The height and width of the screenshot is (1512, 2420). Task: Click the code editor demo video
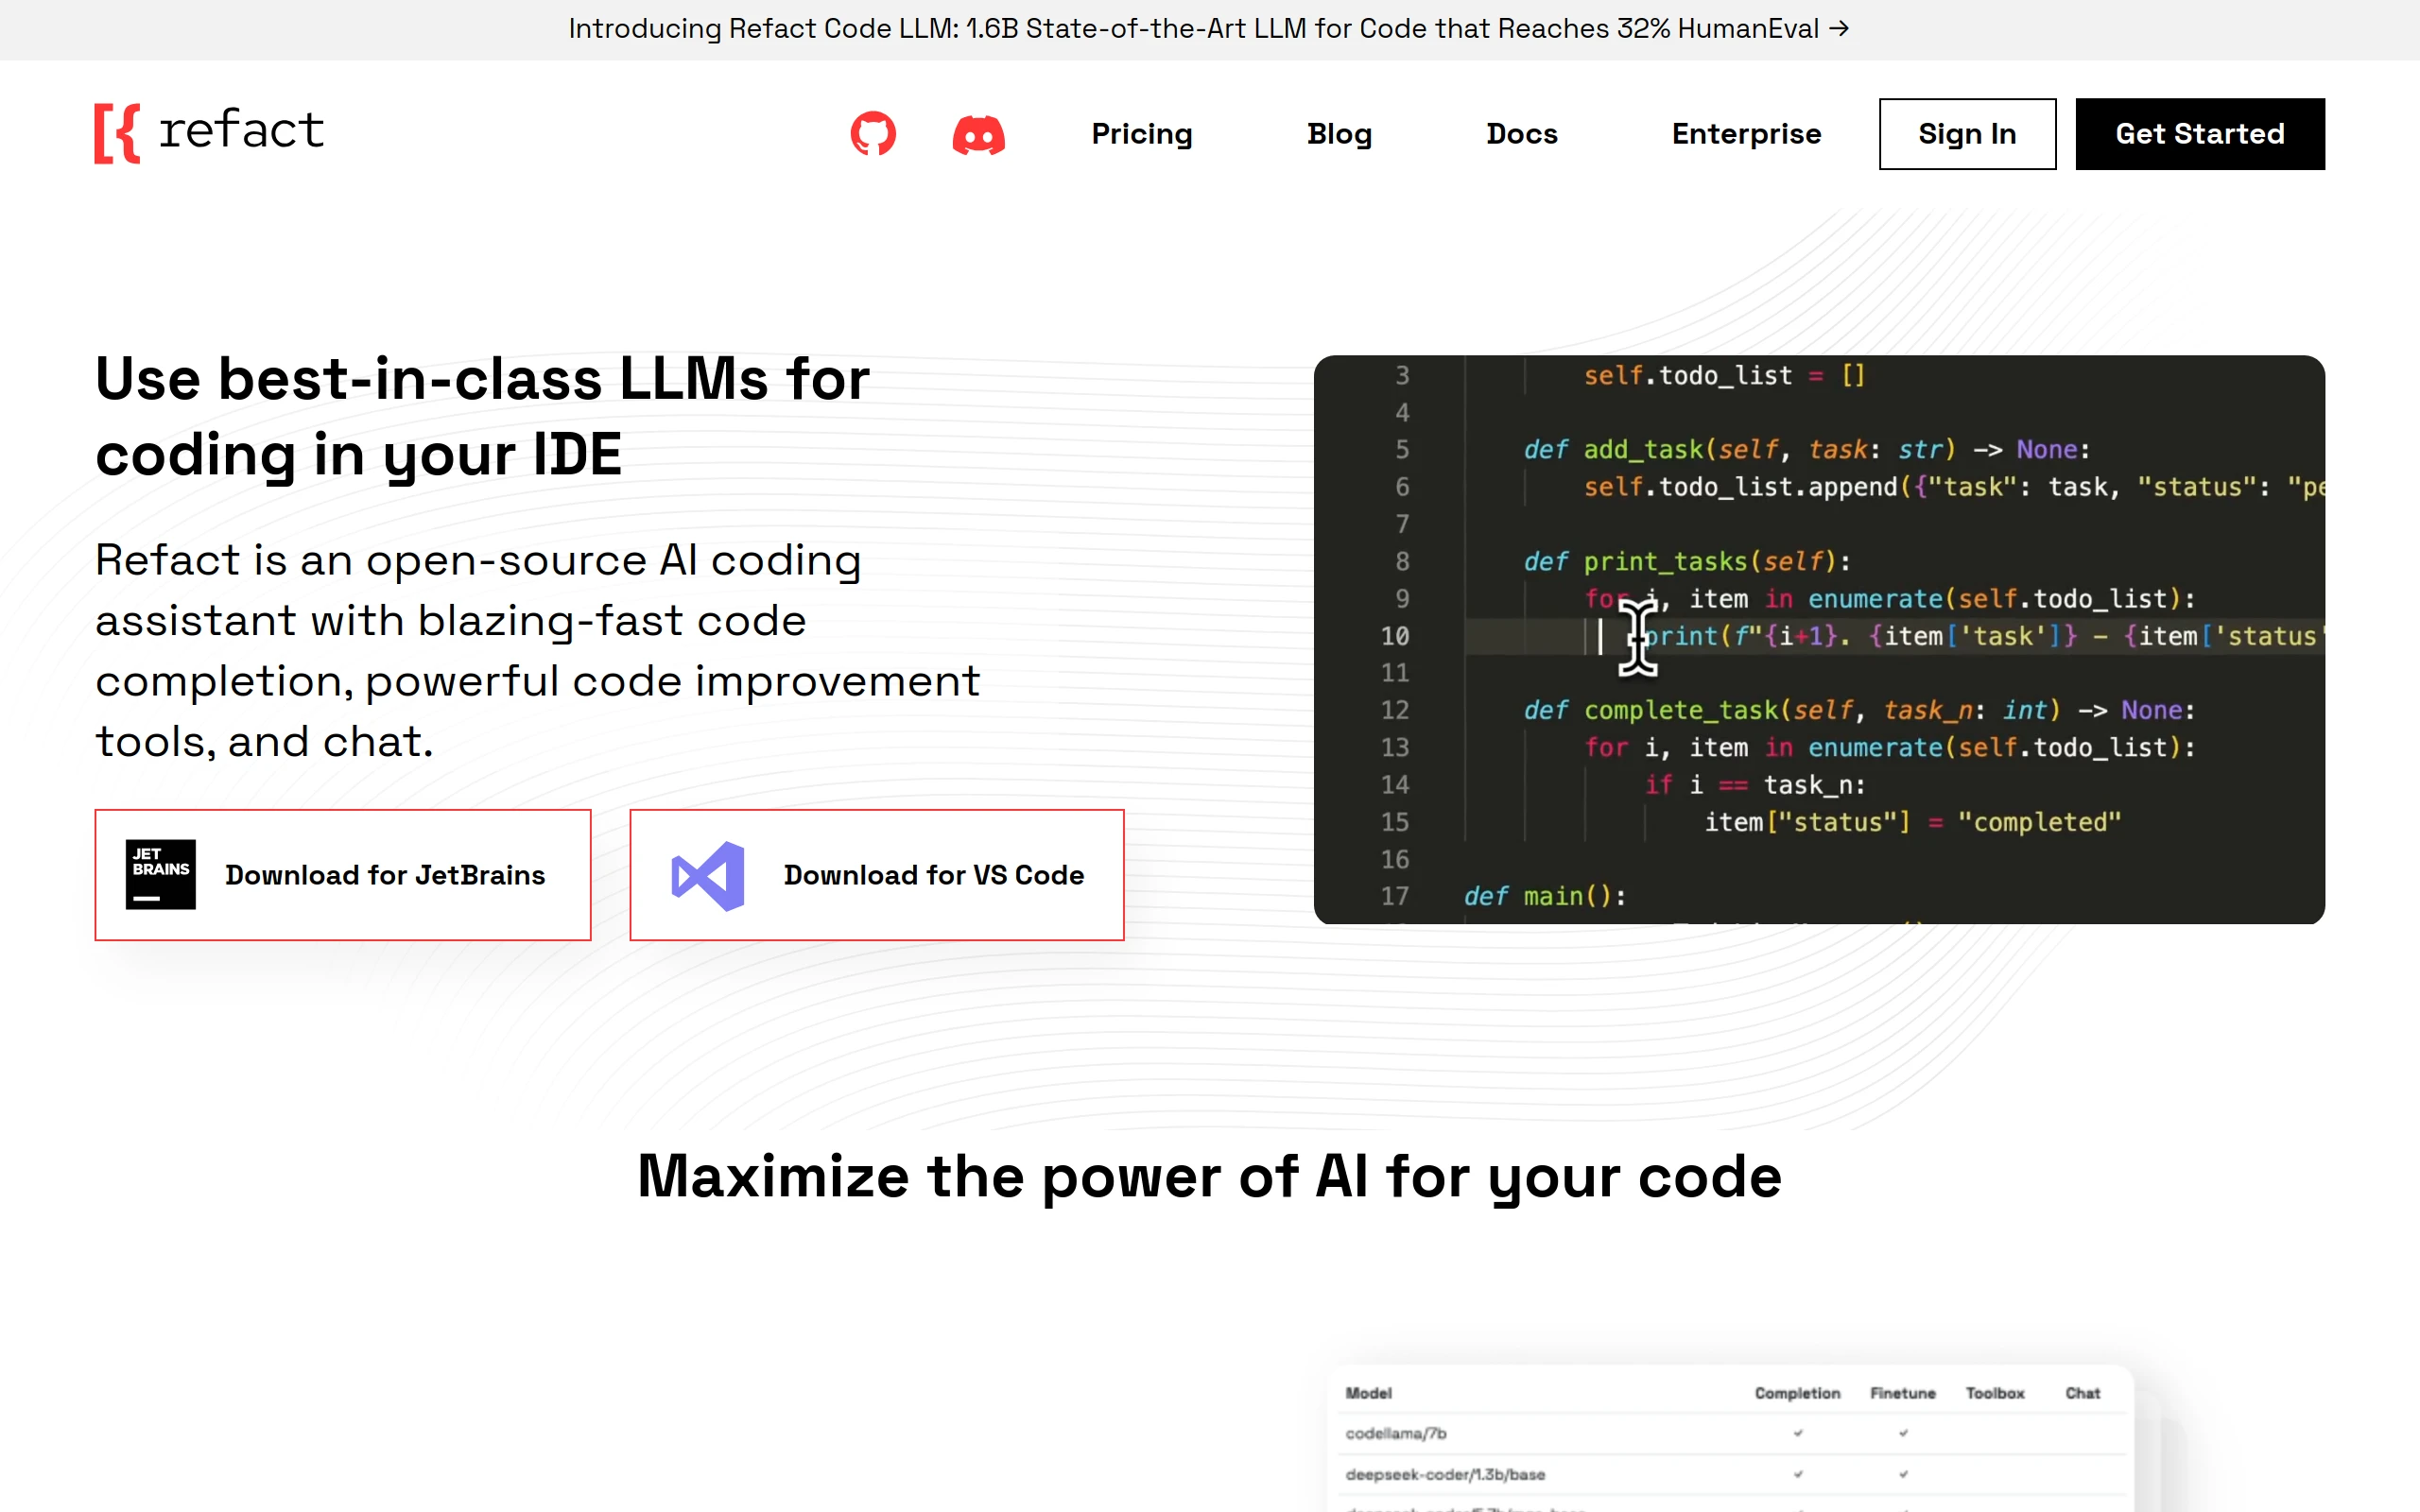tap(1818, 639)
